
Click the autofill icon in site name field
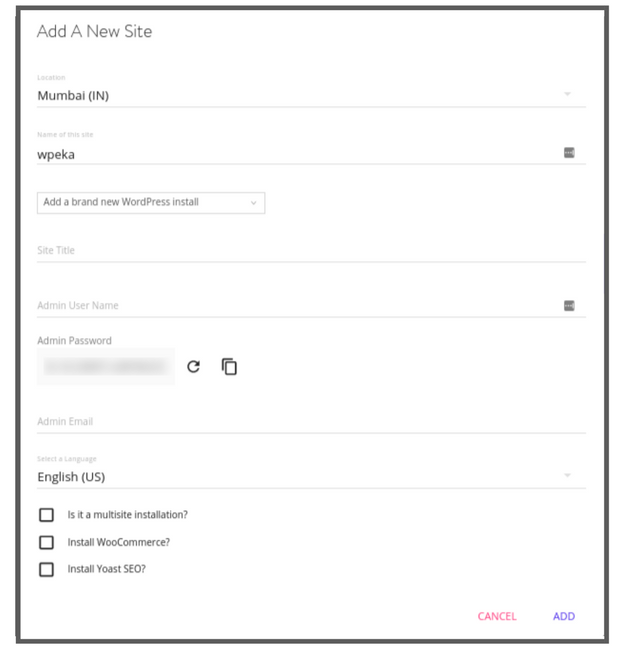[569, 153]
